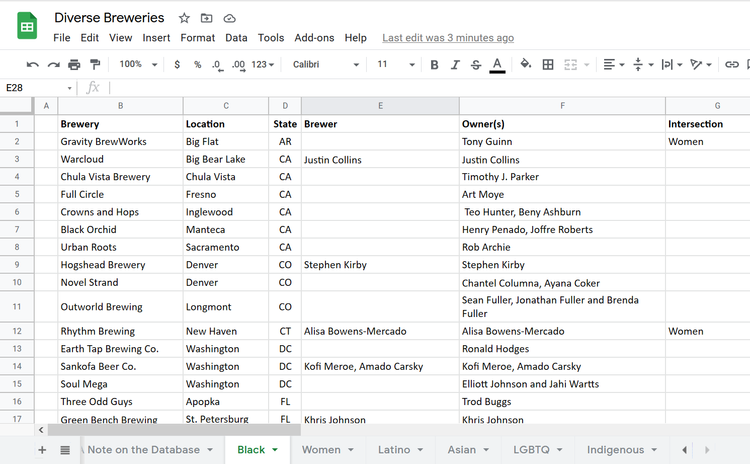750x464 pixels.
Task: Open the Add-ons menu
Action: tap(314, 38)
